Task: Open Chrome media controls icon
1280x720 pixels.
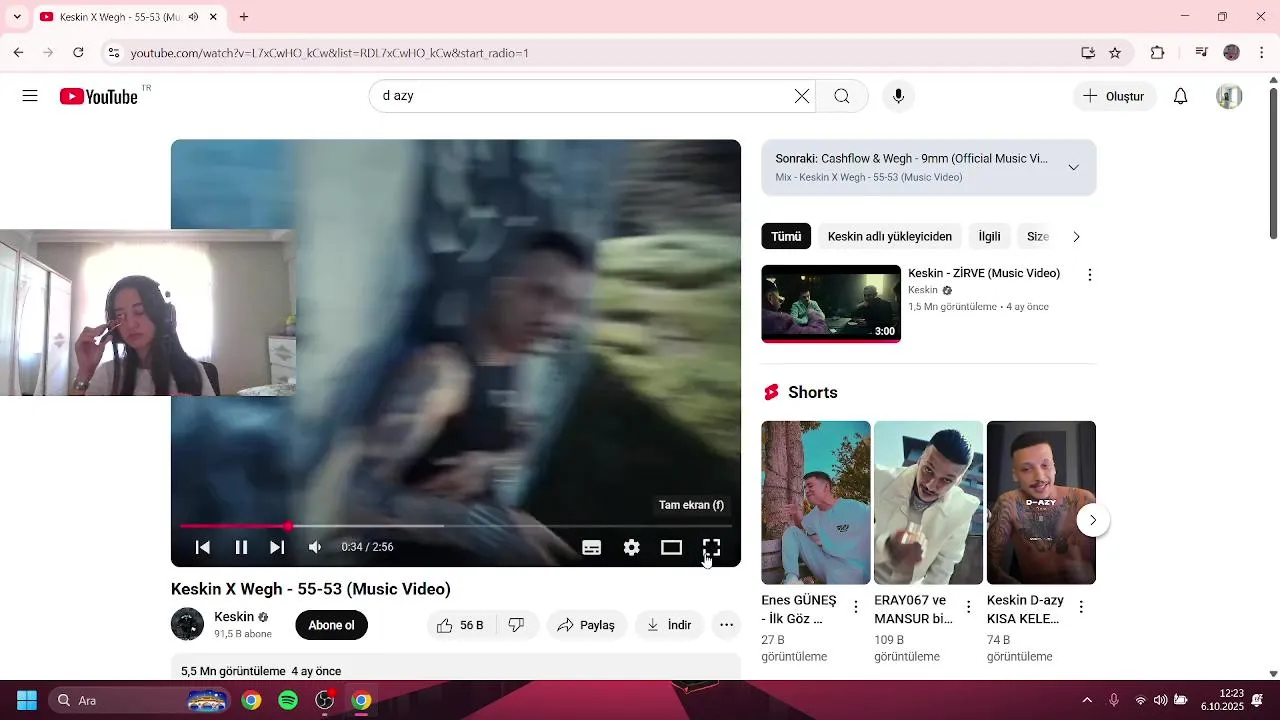Action: pos(1202,52)
